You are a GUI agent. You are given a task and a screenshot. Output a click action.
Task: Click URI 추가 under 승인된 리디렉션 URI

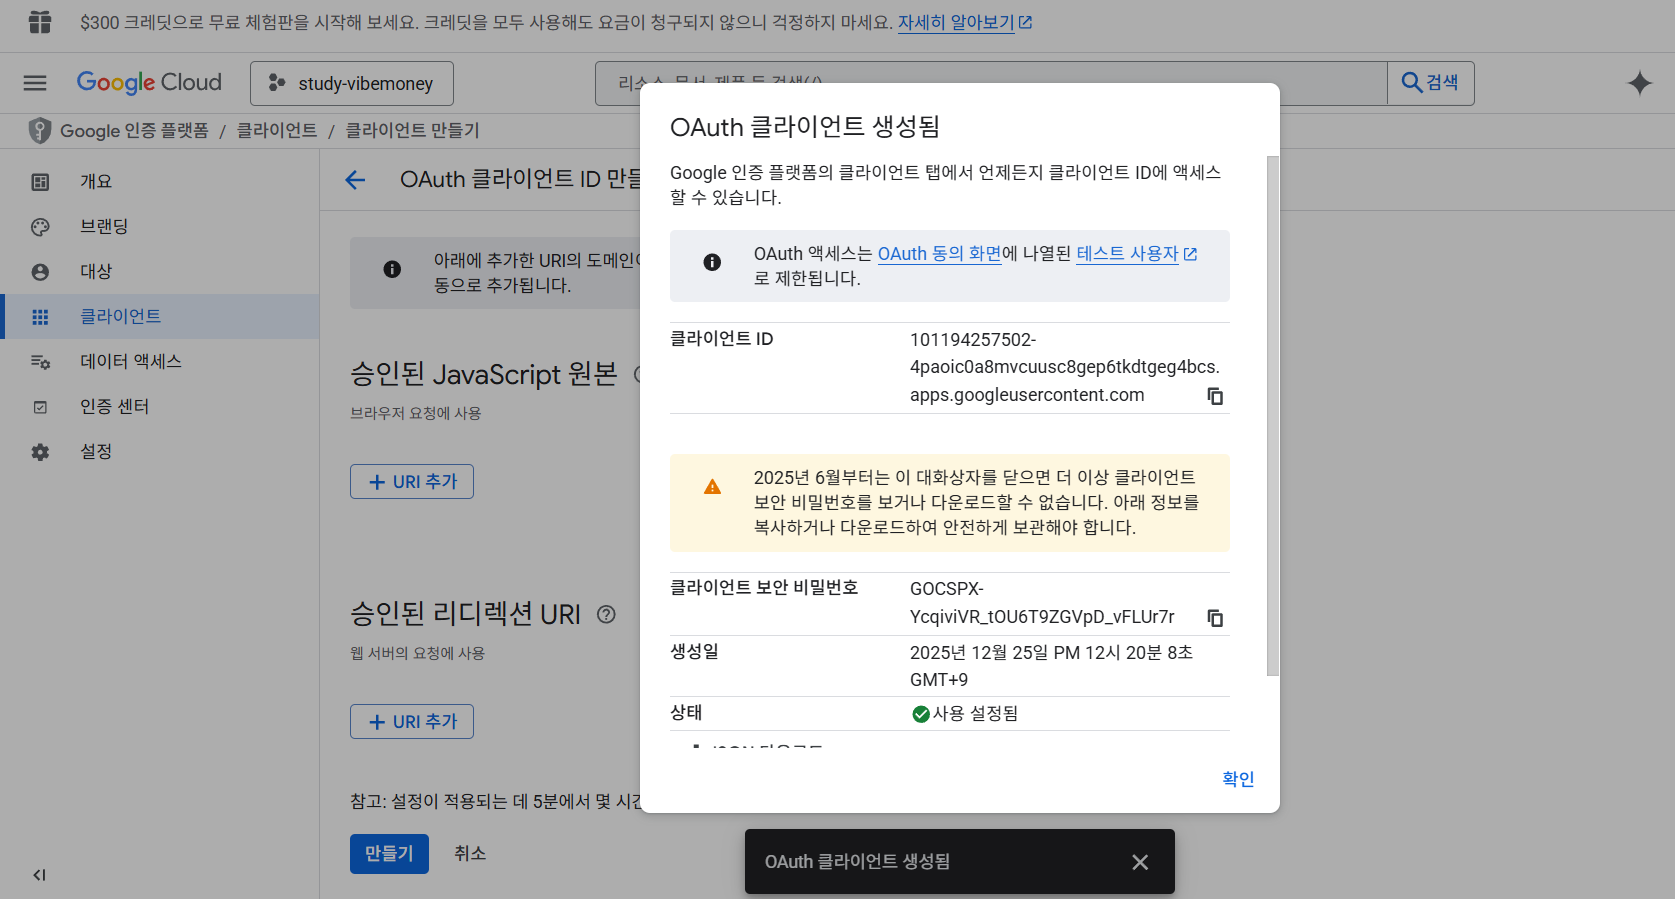(412, 722)
